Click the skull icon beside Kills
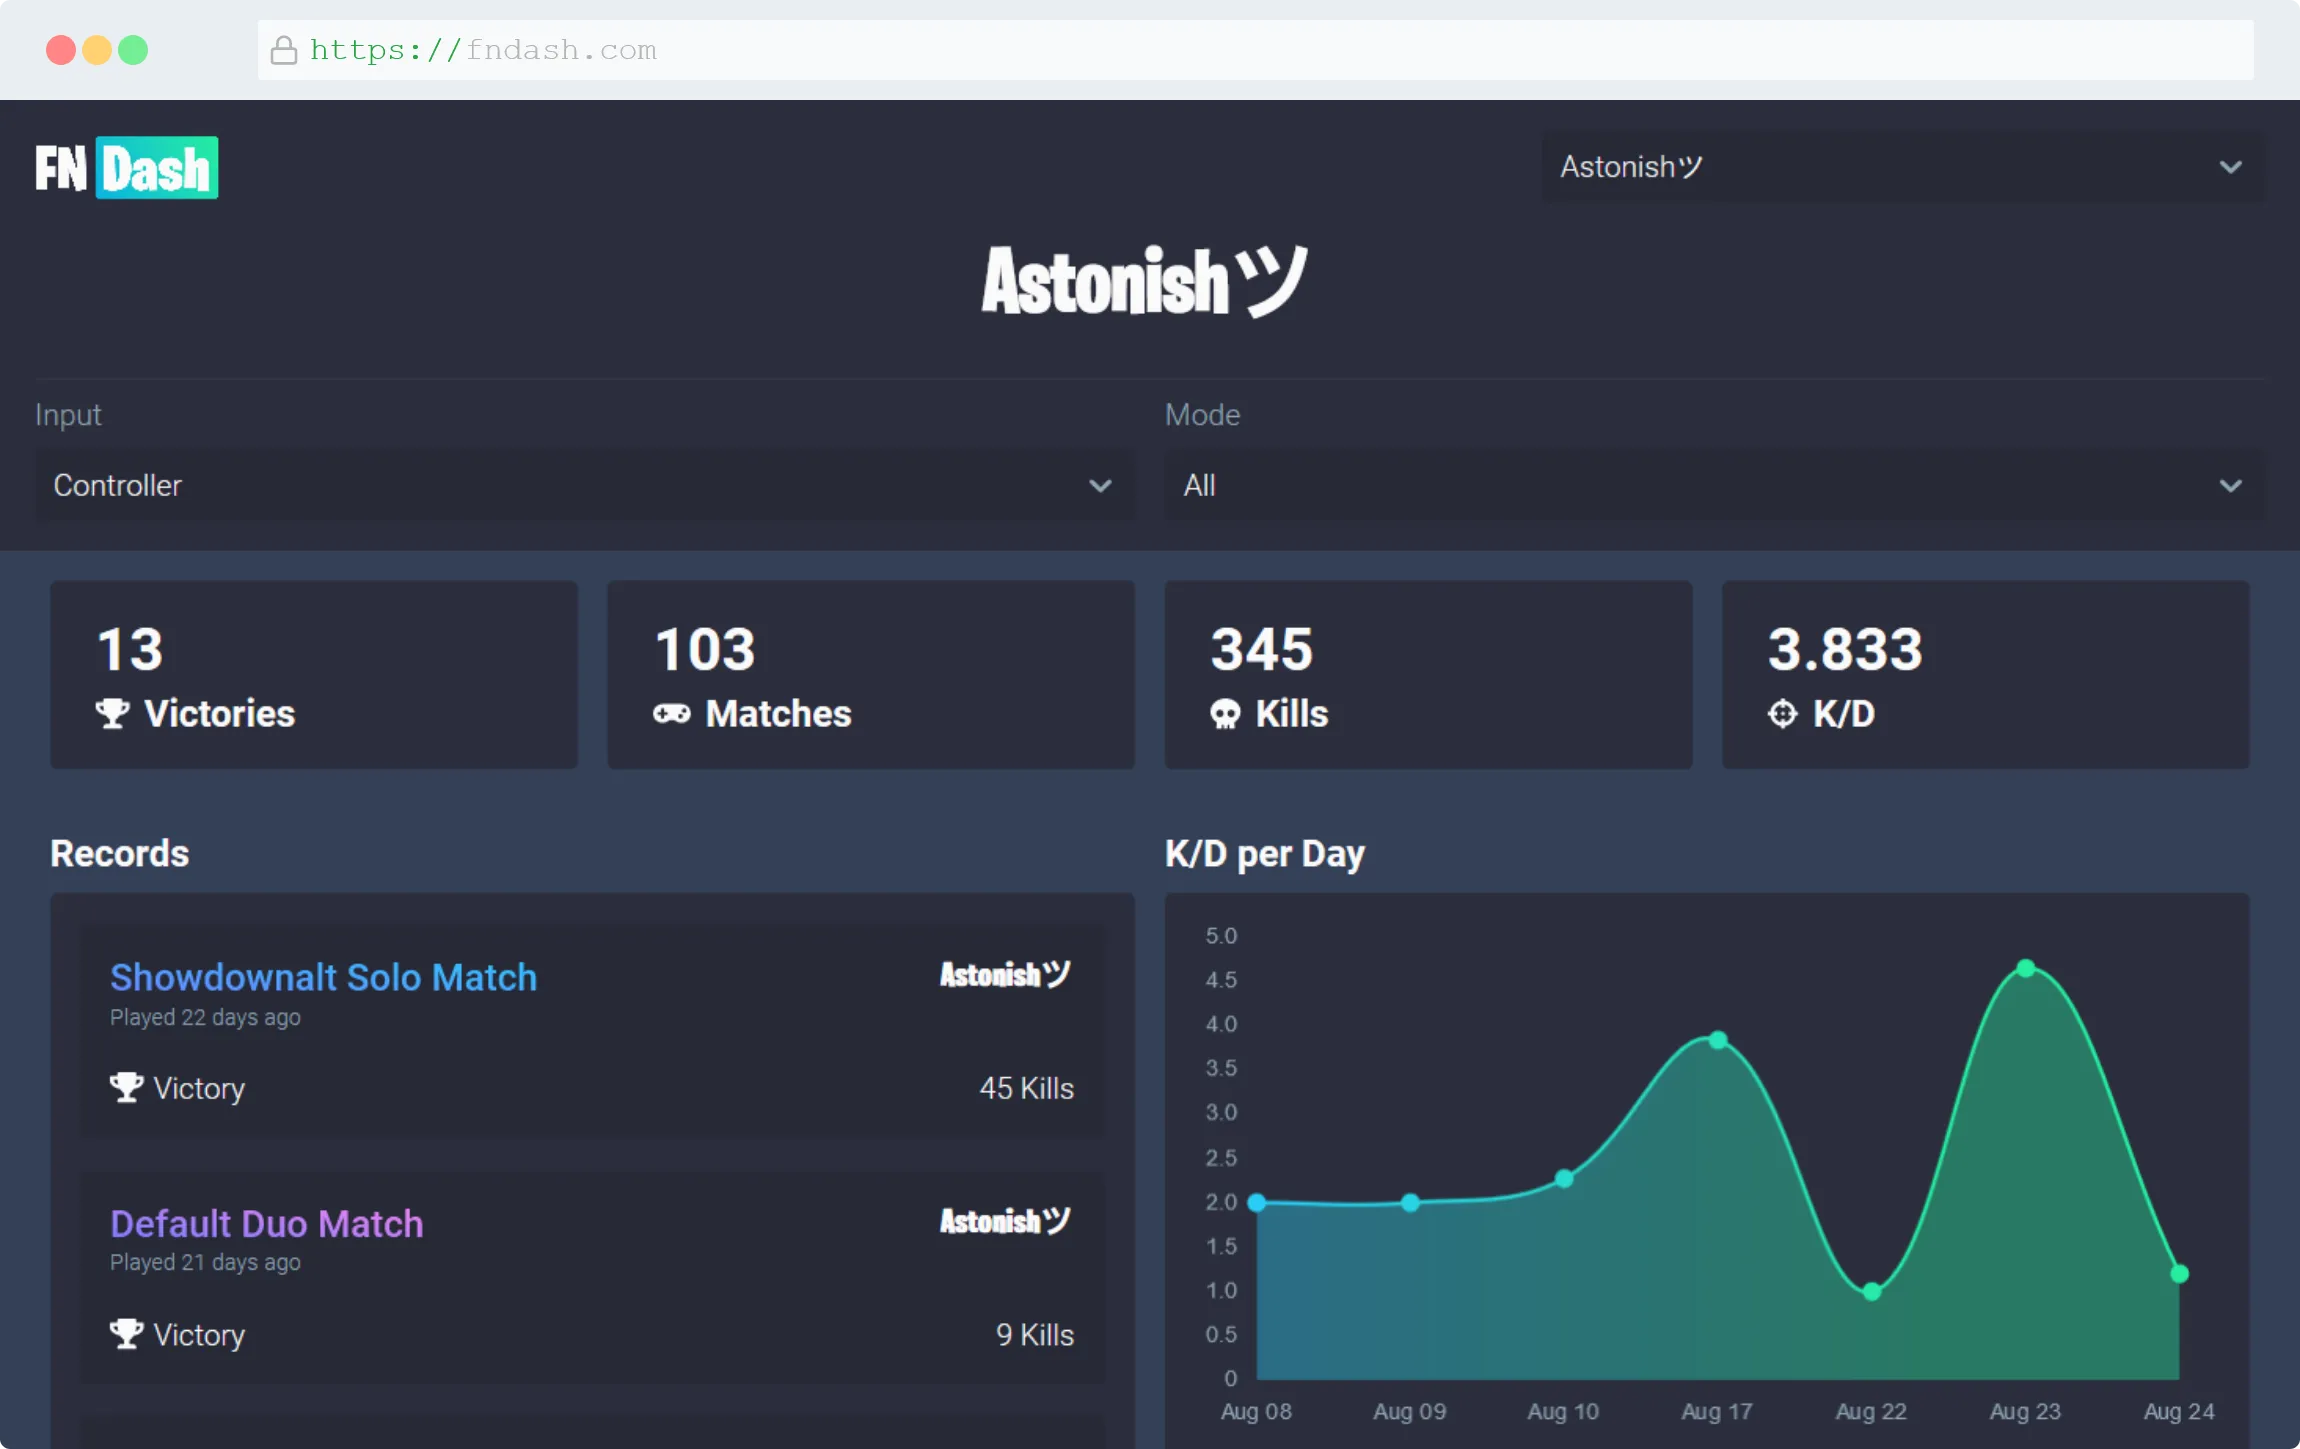Viewport: 2300px width, 1449px height. (x=1225, y=714)
